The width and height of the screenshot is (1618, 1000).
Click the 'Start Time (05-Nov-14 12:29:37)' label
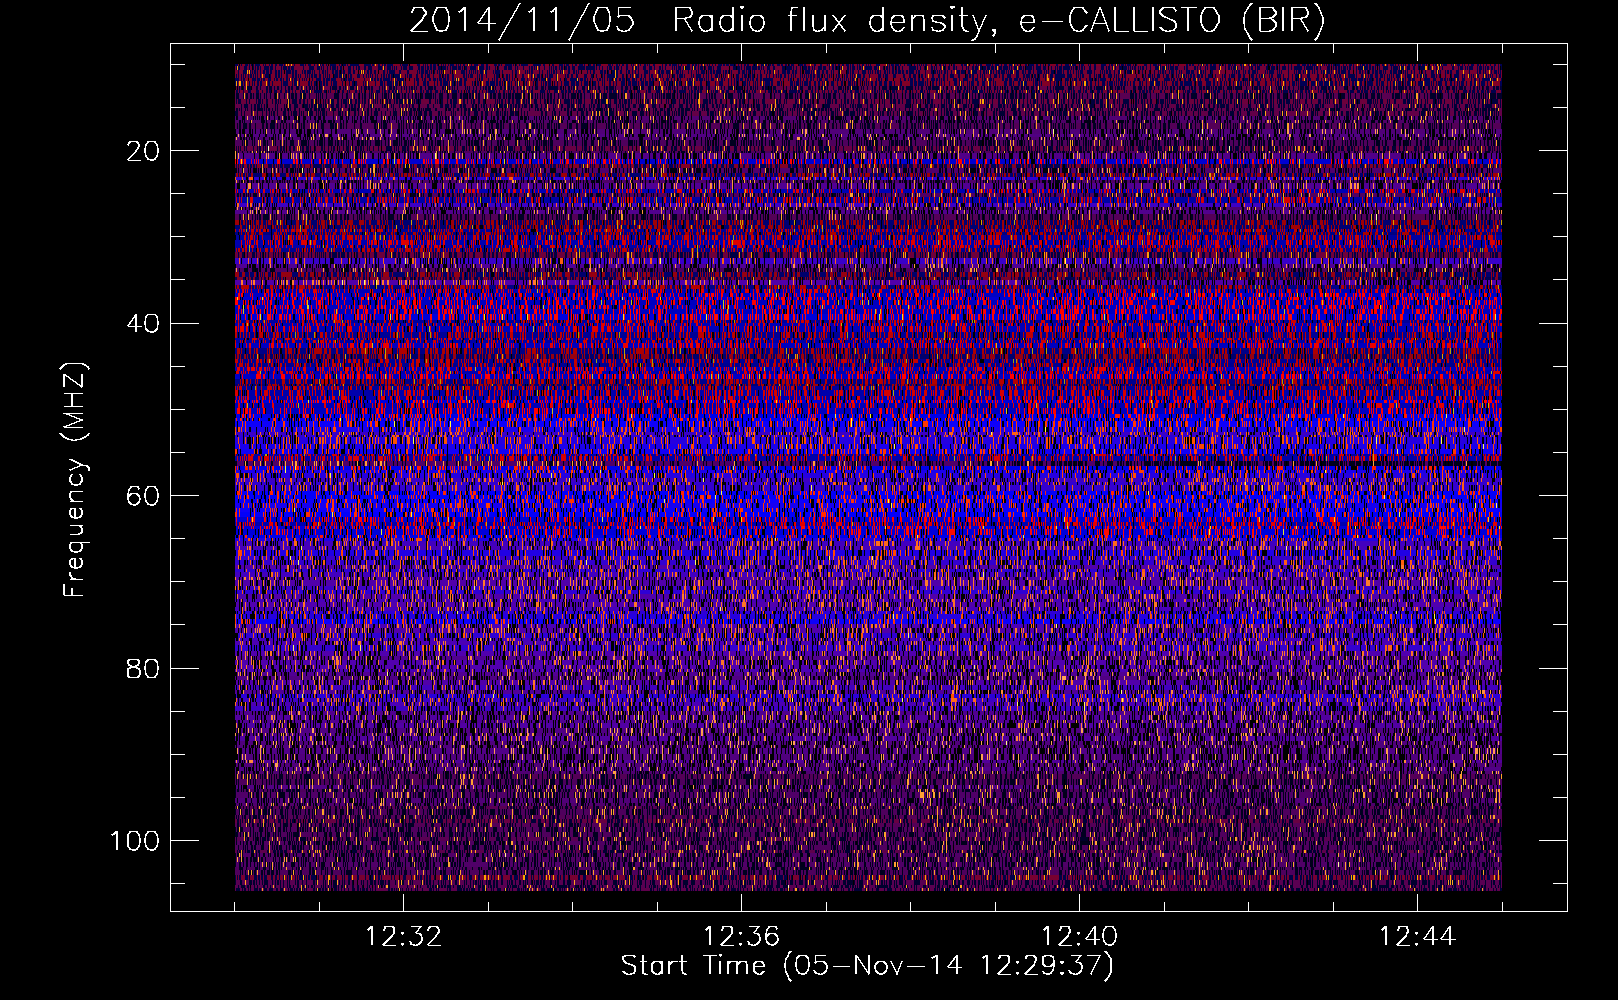coord(867,966)
